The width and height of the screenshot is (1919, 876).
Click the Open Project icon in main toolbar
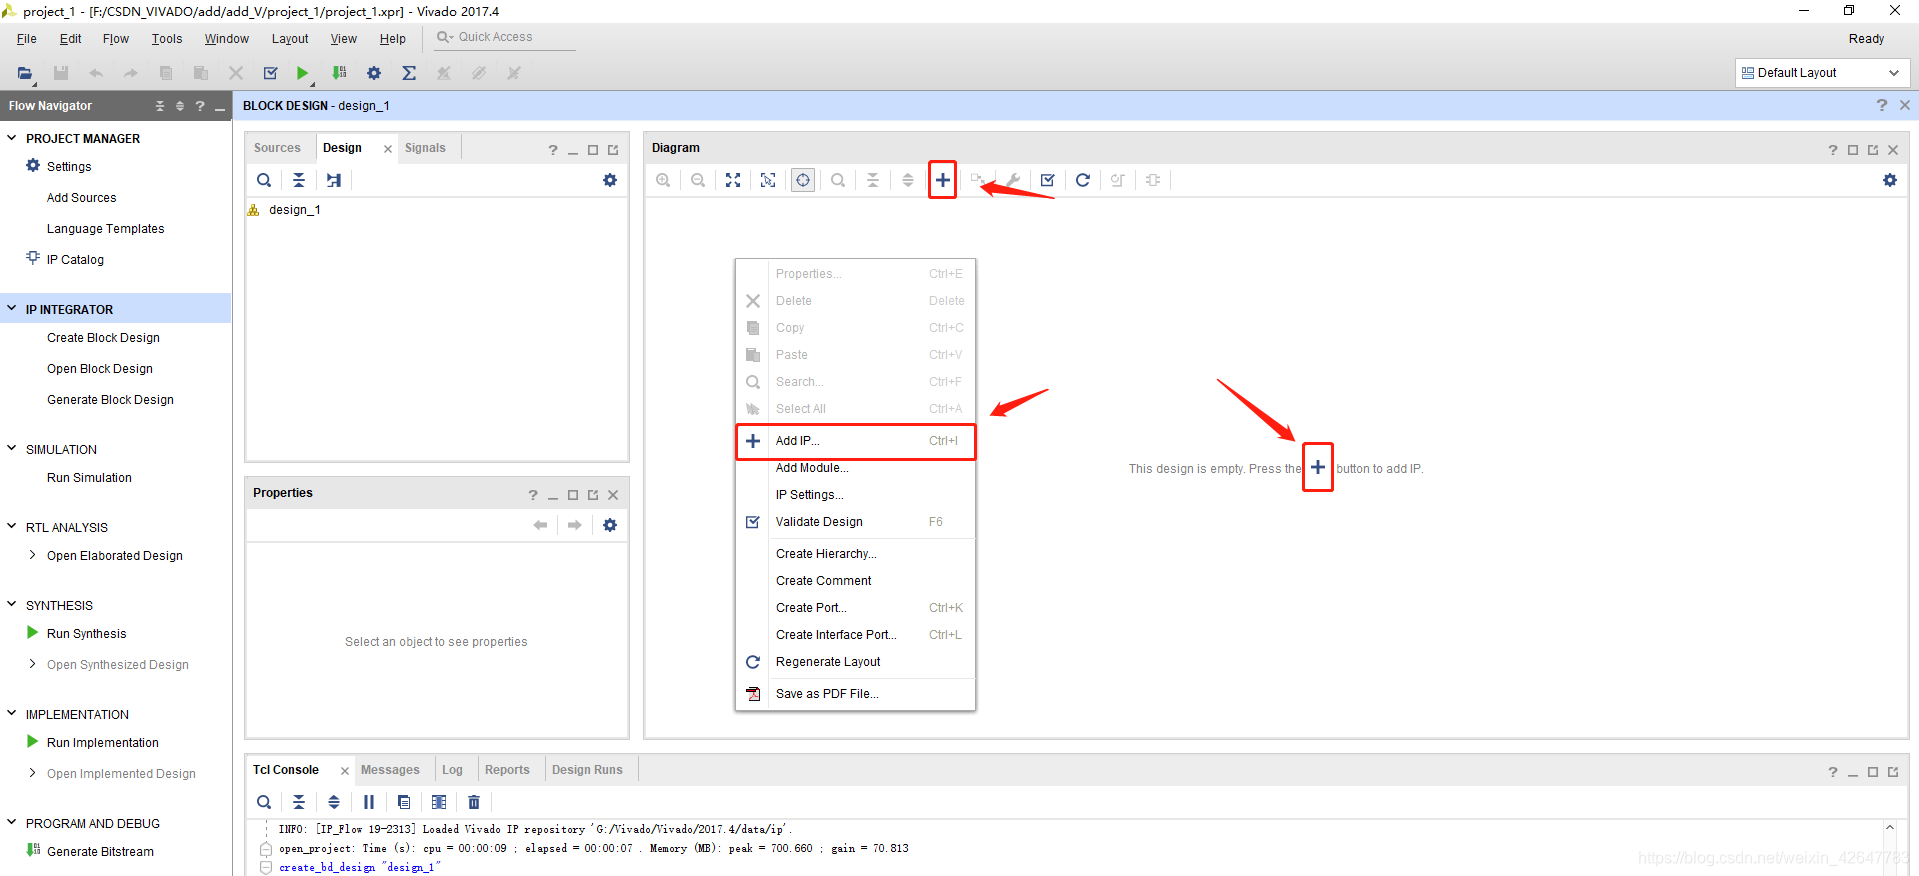(24, 73)
